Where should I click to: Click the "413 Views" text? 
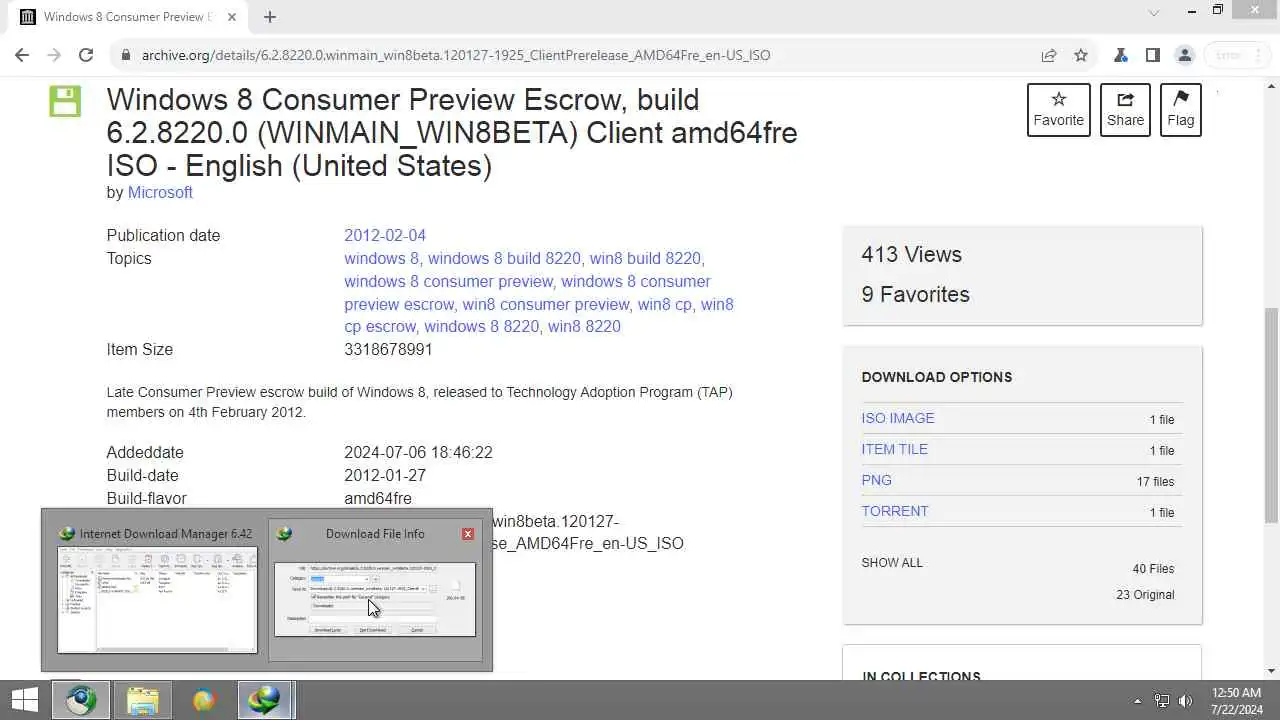[x=911, y=254]
